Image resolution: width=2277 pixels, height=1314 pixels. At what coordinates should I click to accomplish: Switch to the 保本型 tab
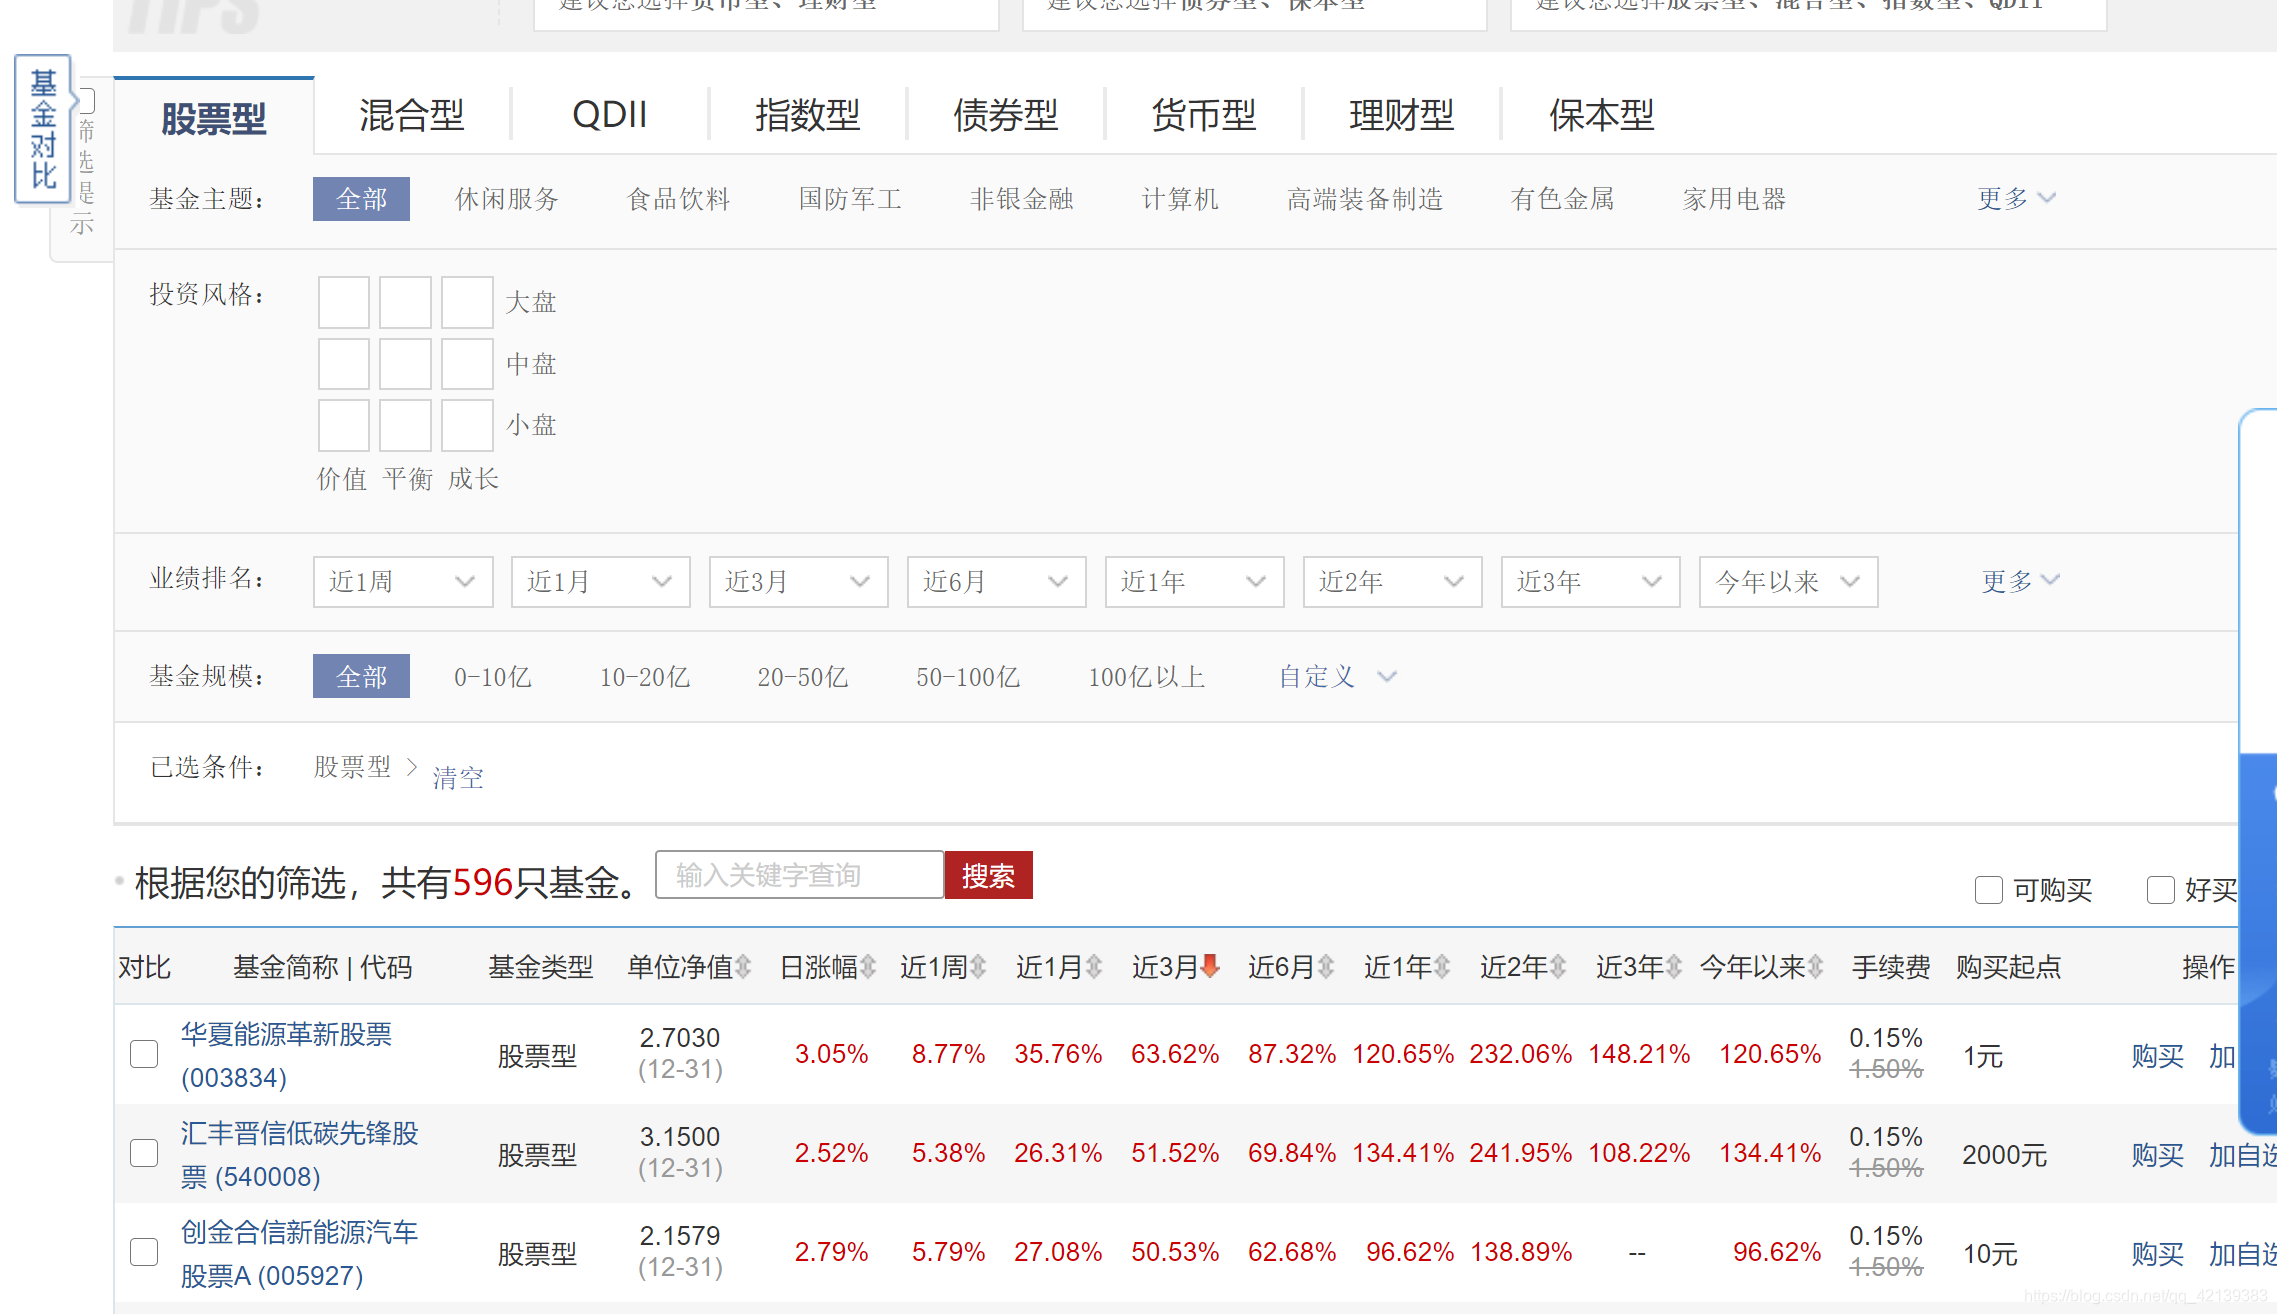coord(1602,115)
